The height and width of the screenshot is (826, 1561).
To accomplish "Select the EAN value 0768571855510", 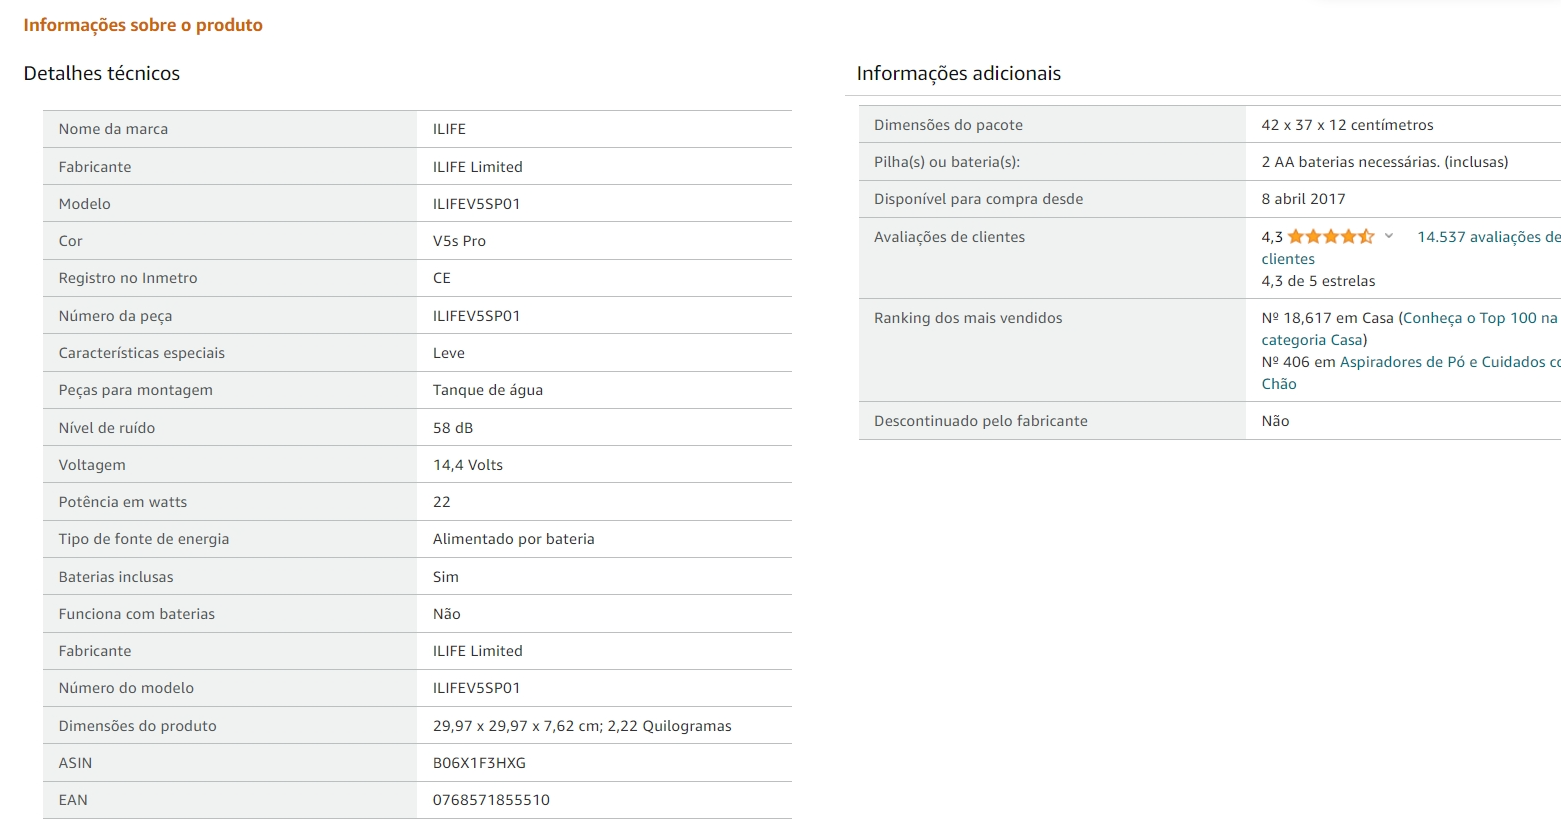I will point(491,800).
